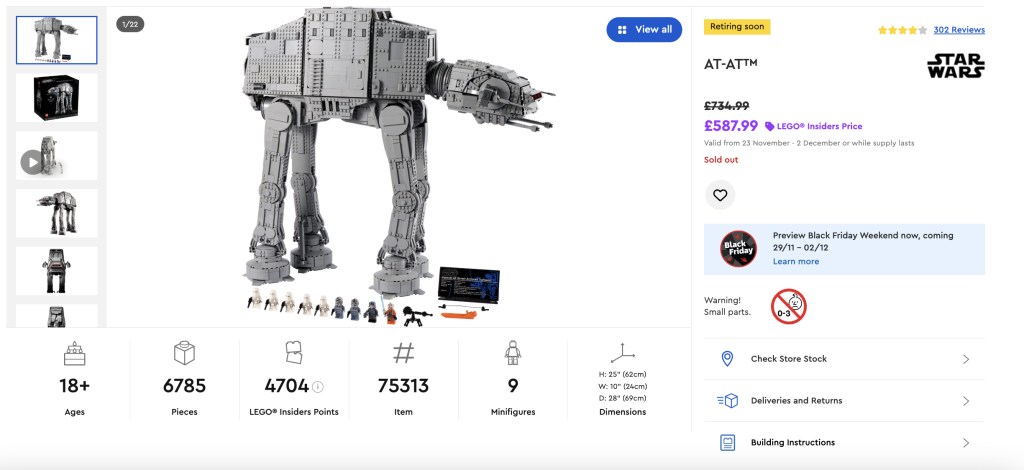Expand Building Instructions chevron
This screenshot has height=470, width=1024.
click(x=966, y=443)
